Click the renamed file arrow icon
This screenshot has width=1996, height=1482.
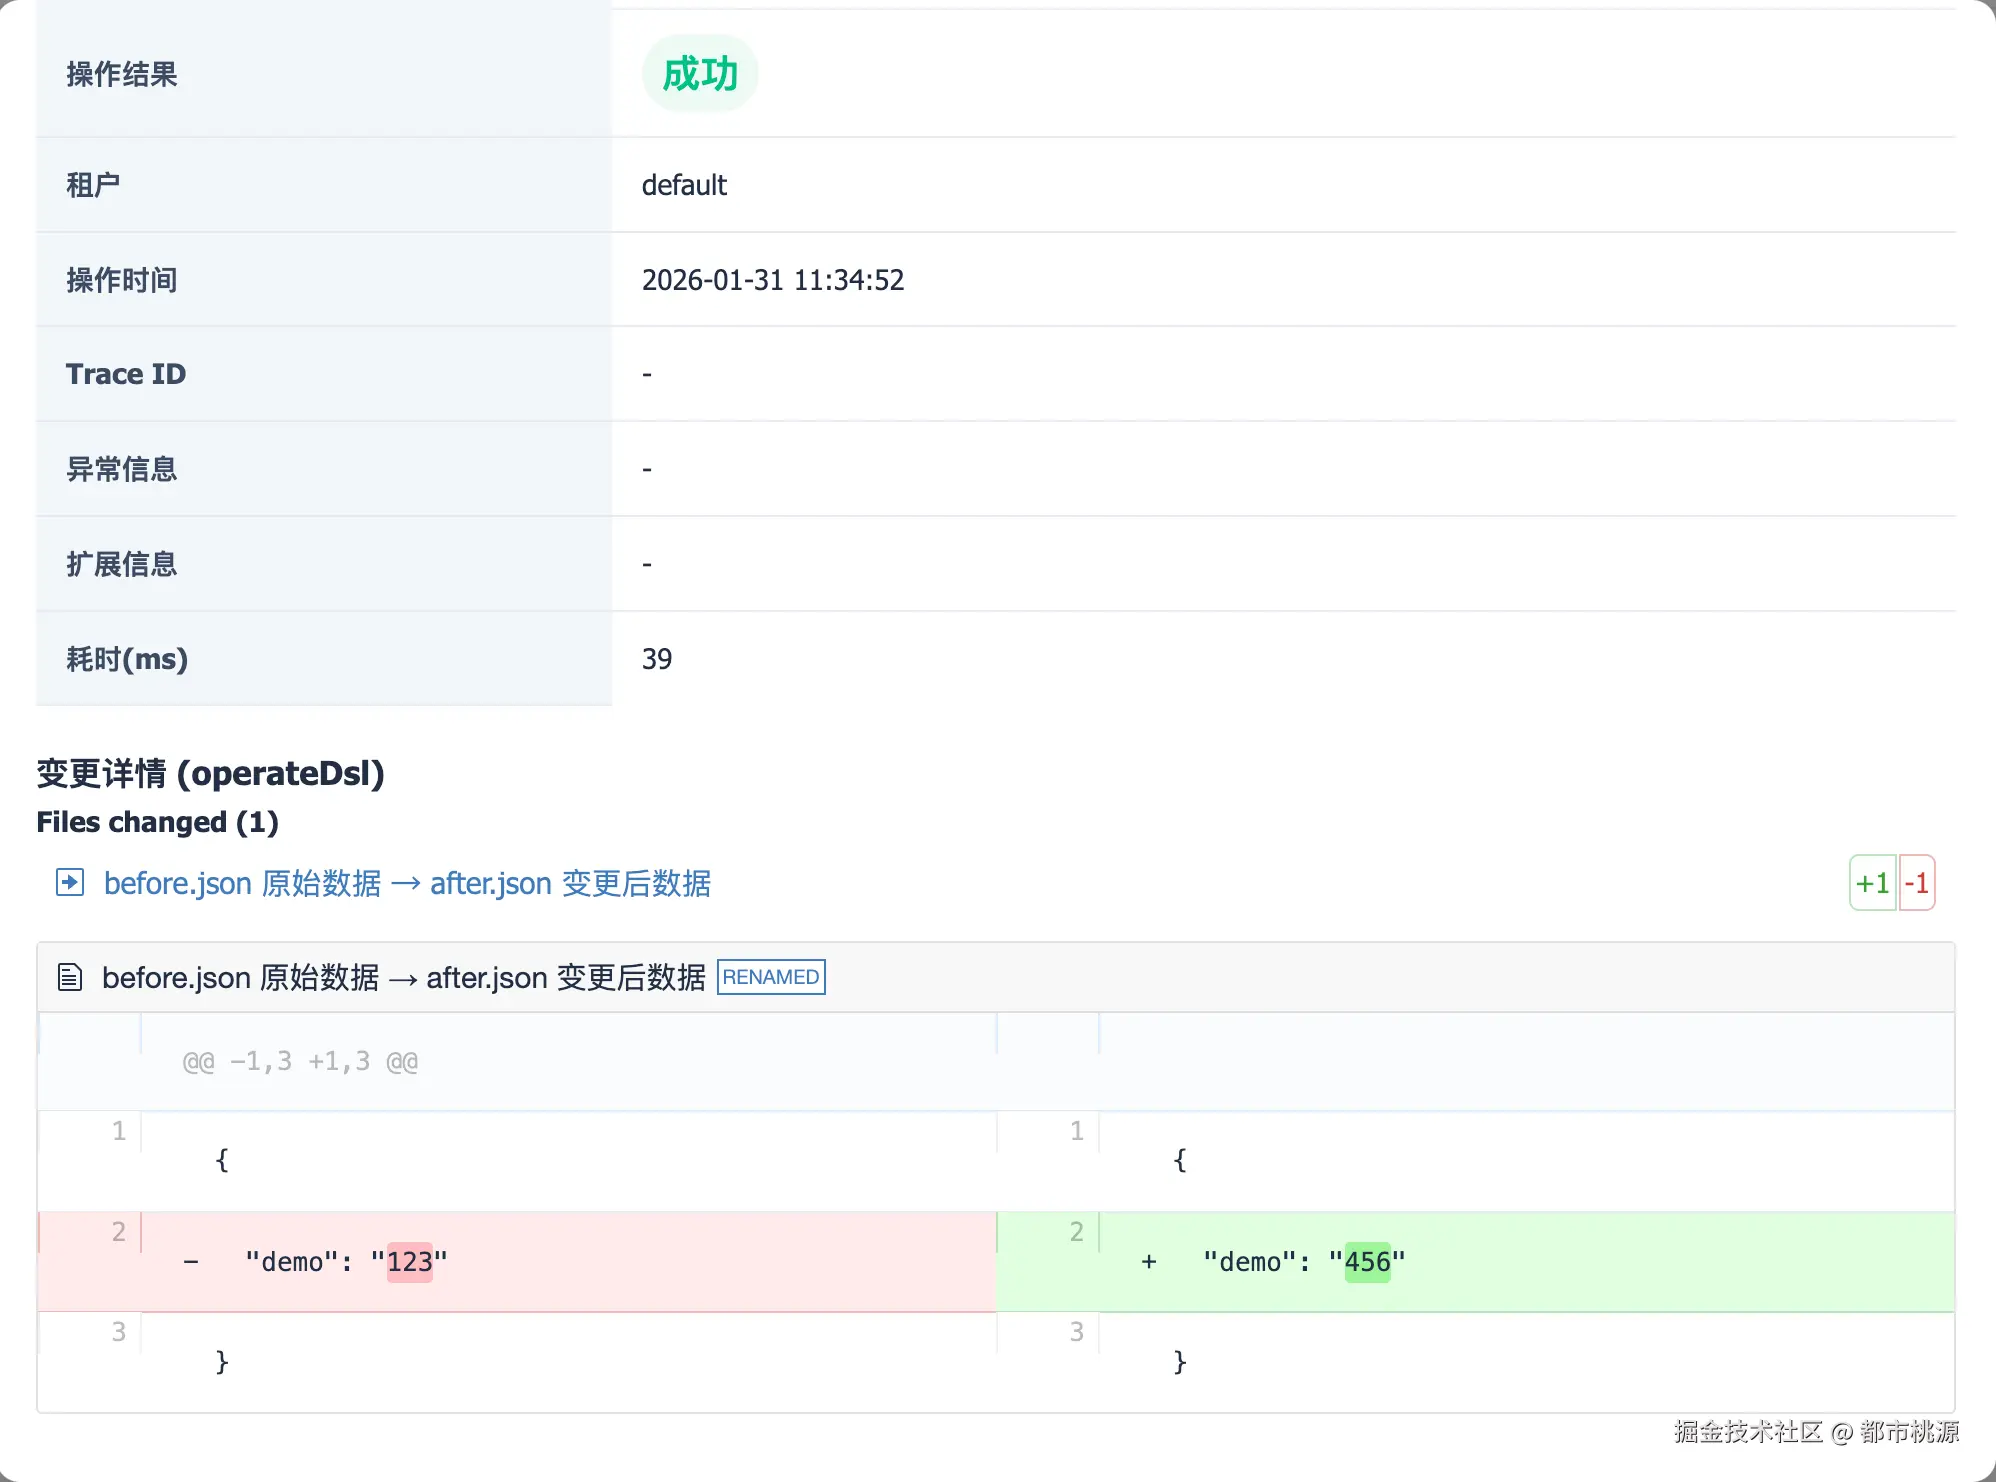tap(69, 882)
